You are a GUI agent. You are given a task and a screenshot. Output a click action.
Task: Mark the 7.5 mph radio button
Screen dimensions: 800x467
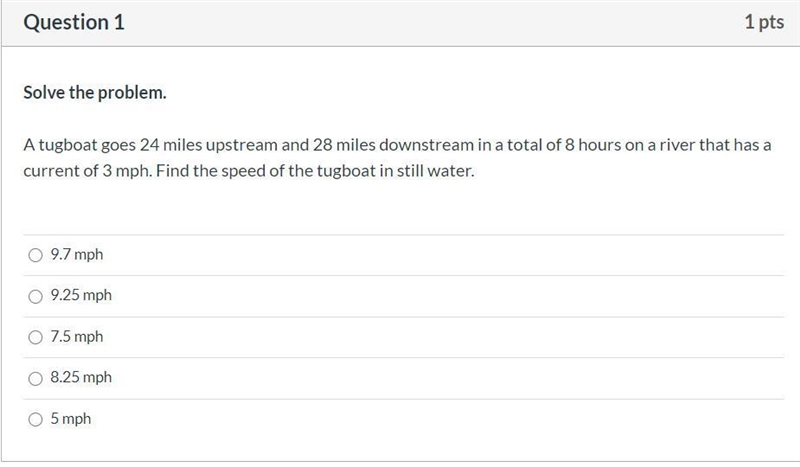point(35,337)
